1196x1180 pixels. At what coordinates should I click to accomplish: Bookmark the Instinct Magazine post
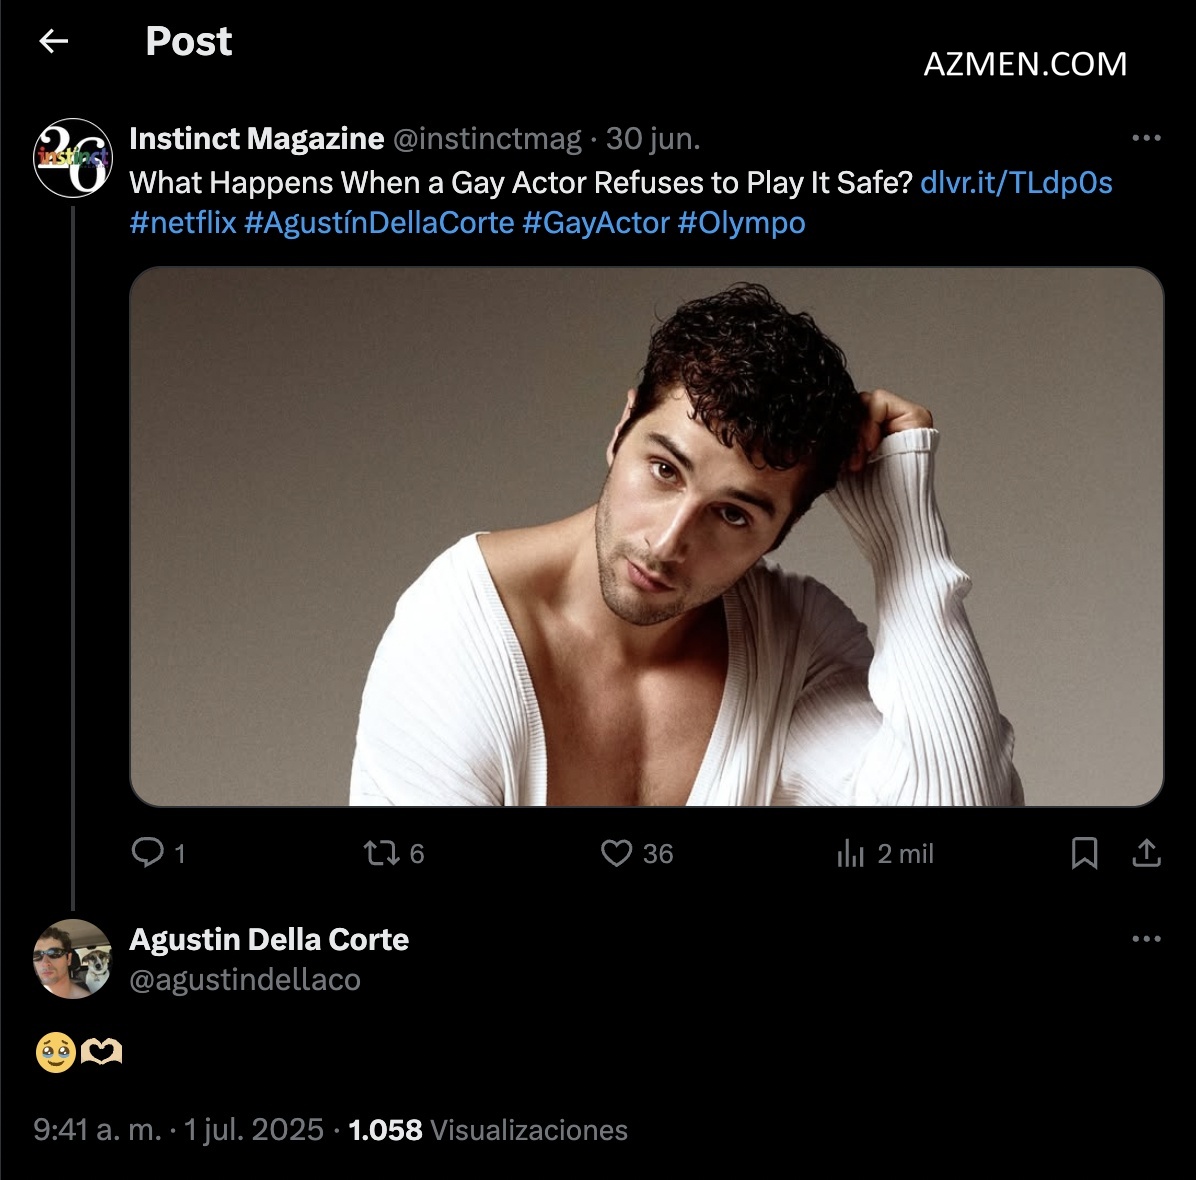click(x=1084, y=853)
